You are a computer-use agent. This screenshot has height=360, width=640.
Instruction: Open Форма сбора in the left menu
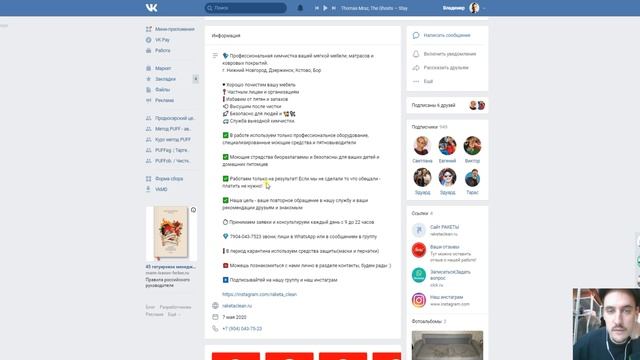point(169,178)
